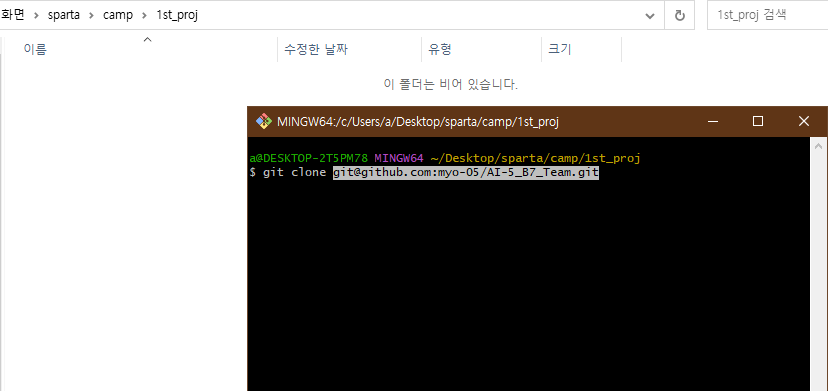
Task: Click the MINGW64 title bar text
Action: pyautogui.click(x=418, y=122)
